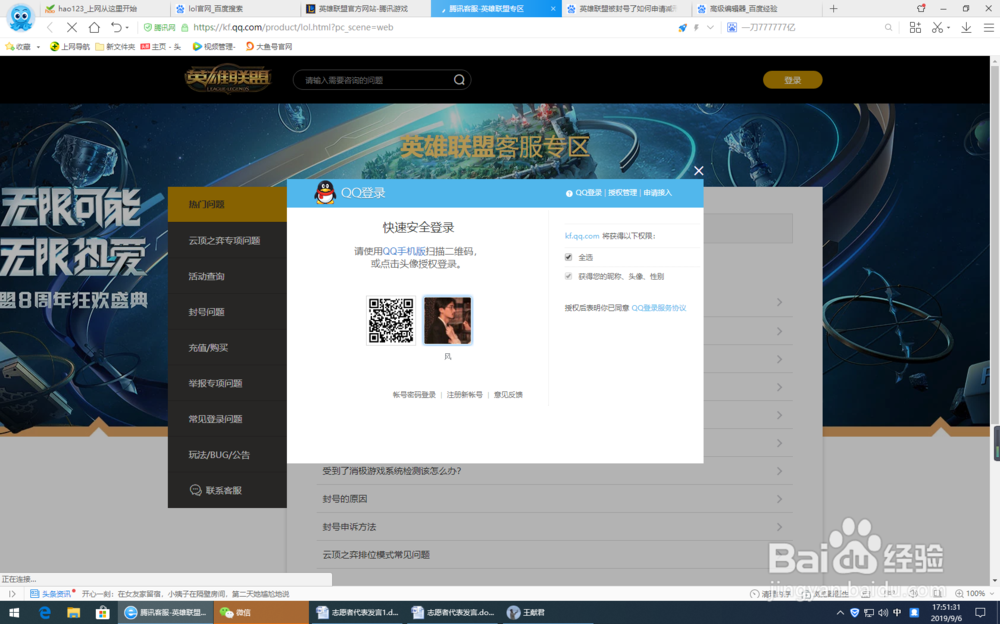The height and width of the screenshot is (624, 1000).
Task: Click the QQ avatar thumbnail to authorize login
Action: (x=448, y=320)
